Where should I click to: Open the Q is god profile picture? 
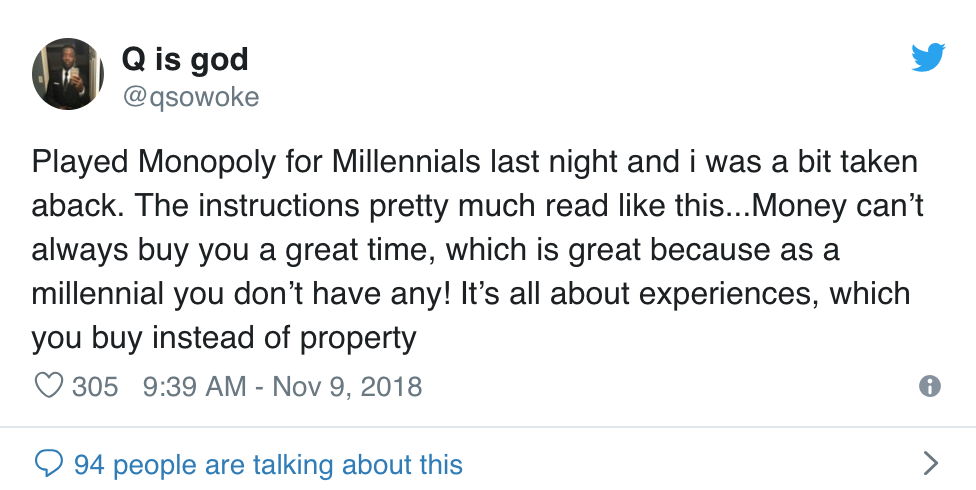68,74
